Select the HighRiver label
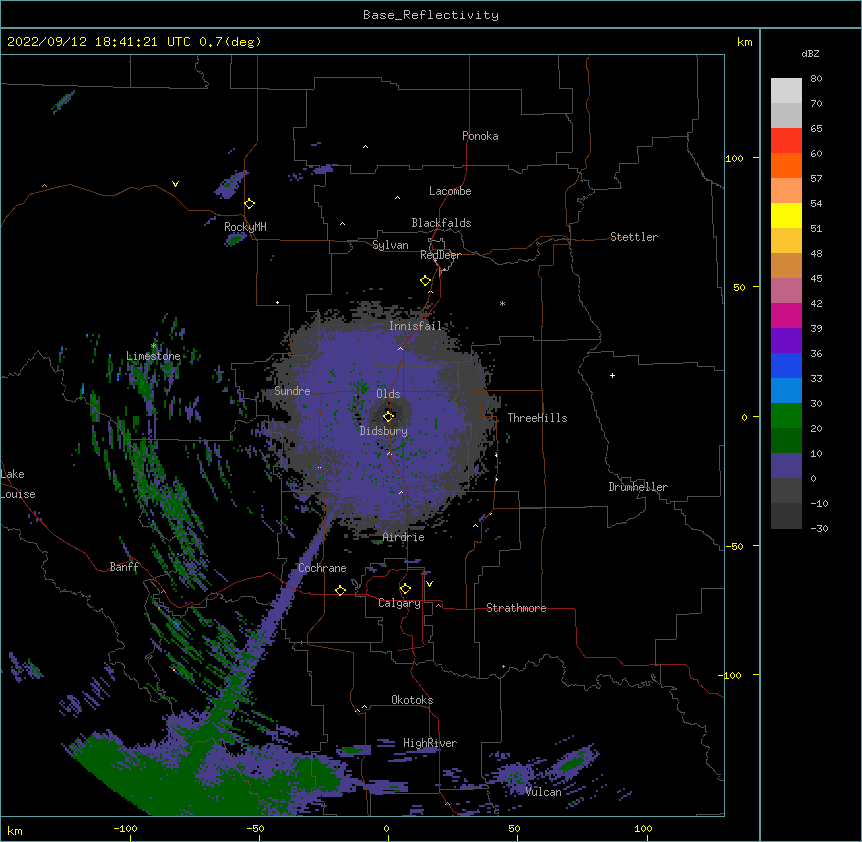The width and height of the screenshot is (862, 842). [x=430, y=743]
